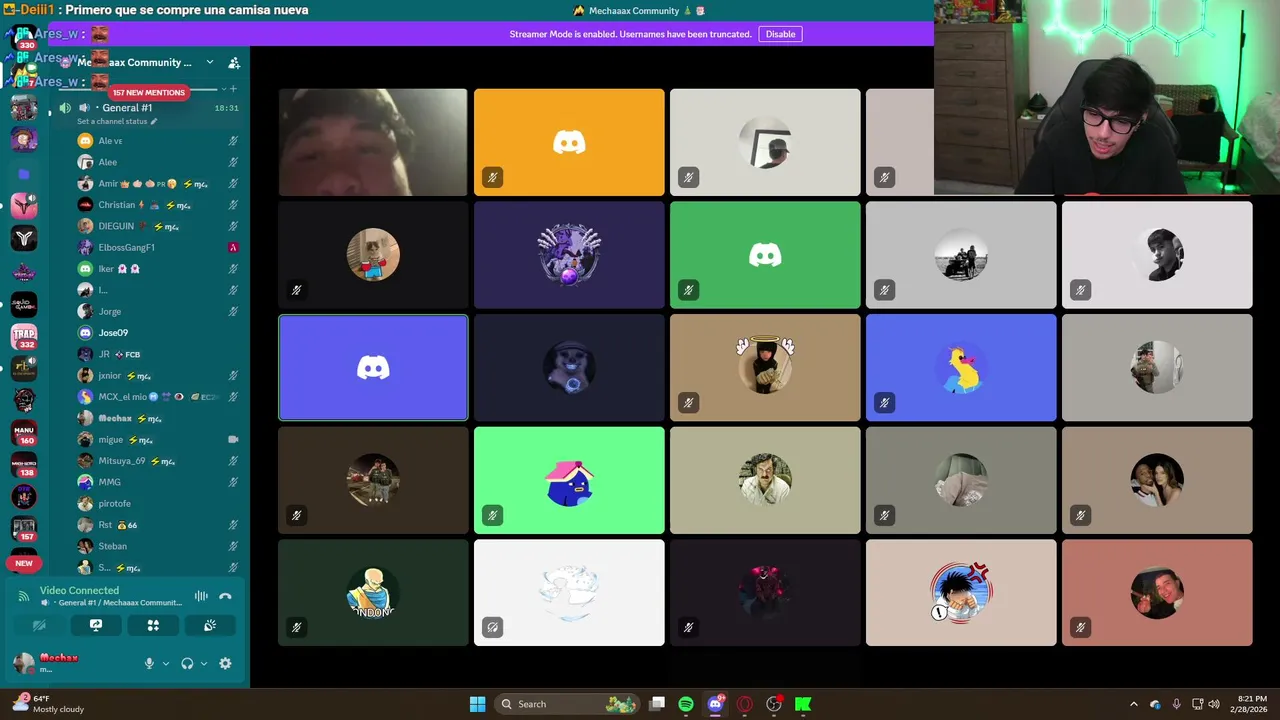This screenshot has width=1280, height=720.
Task: Click the mute indicator on Christian's row
Action: tap(233, 205)
